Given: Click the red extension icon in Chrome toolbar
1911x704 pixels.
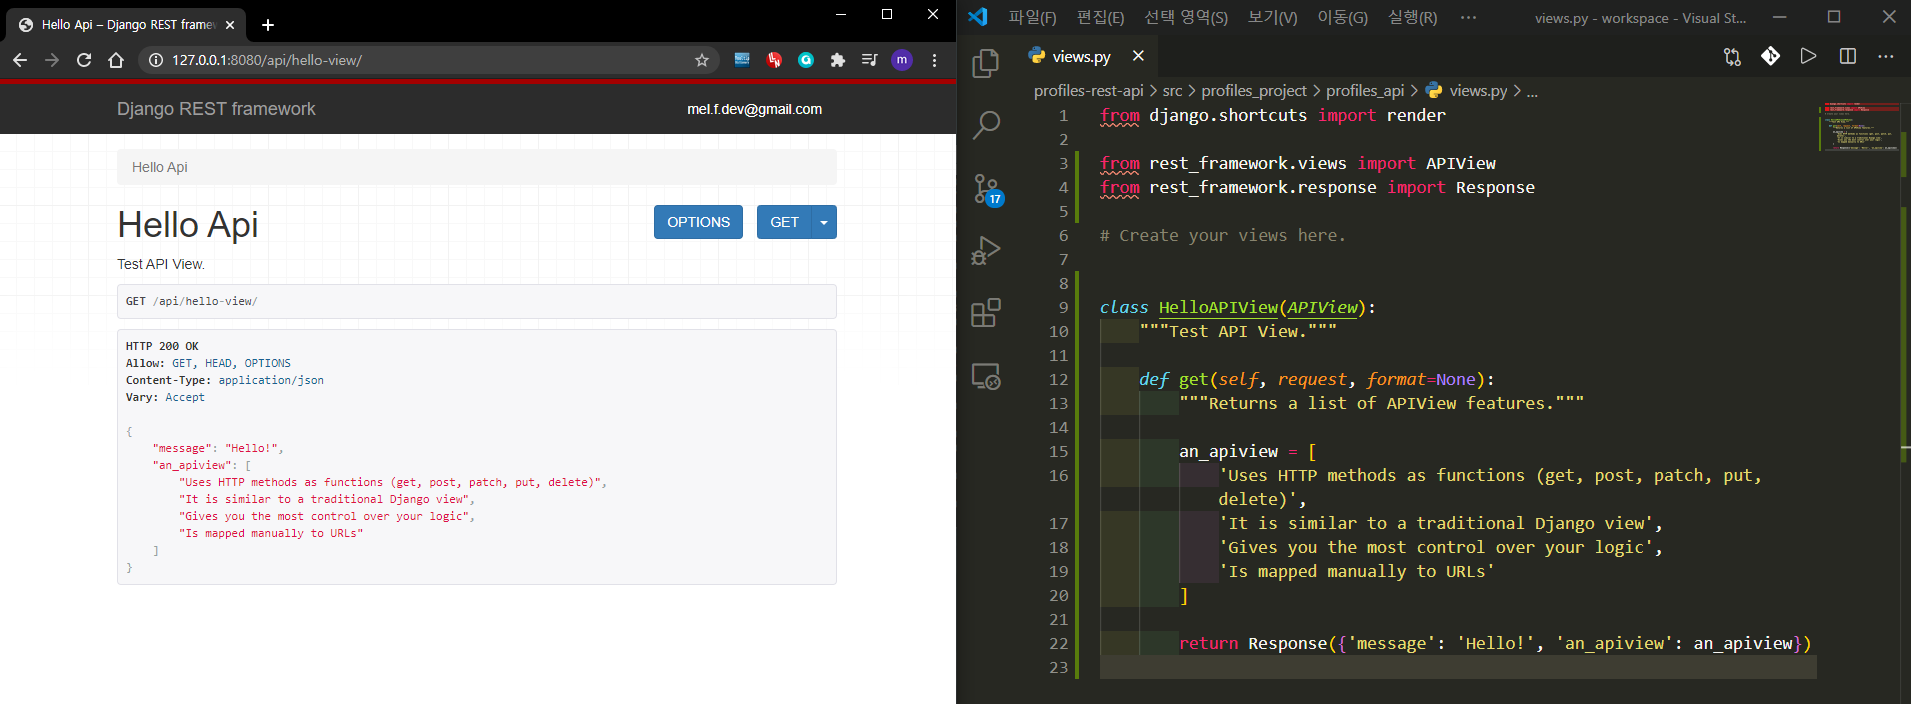Looking at the screenshot, I should pyautogui.click(x=774, y=60).
